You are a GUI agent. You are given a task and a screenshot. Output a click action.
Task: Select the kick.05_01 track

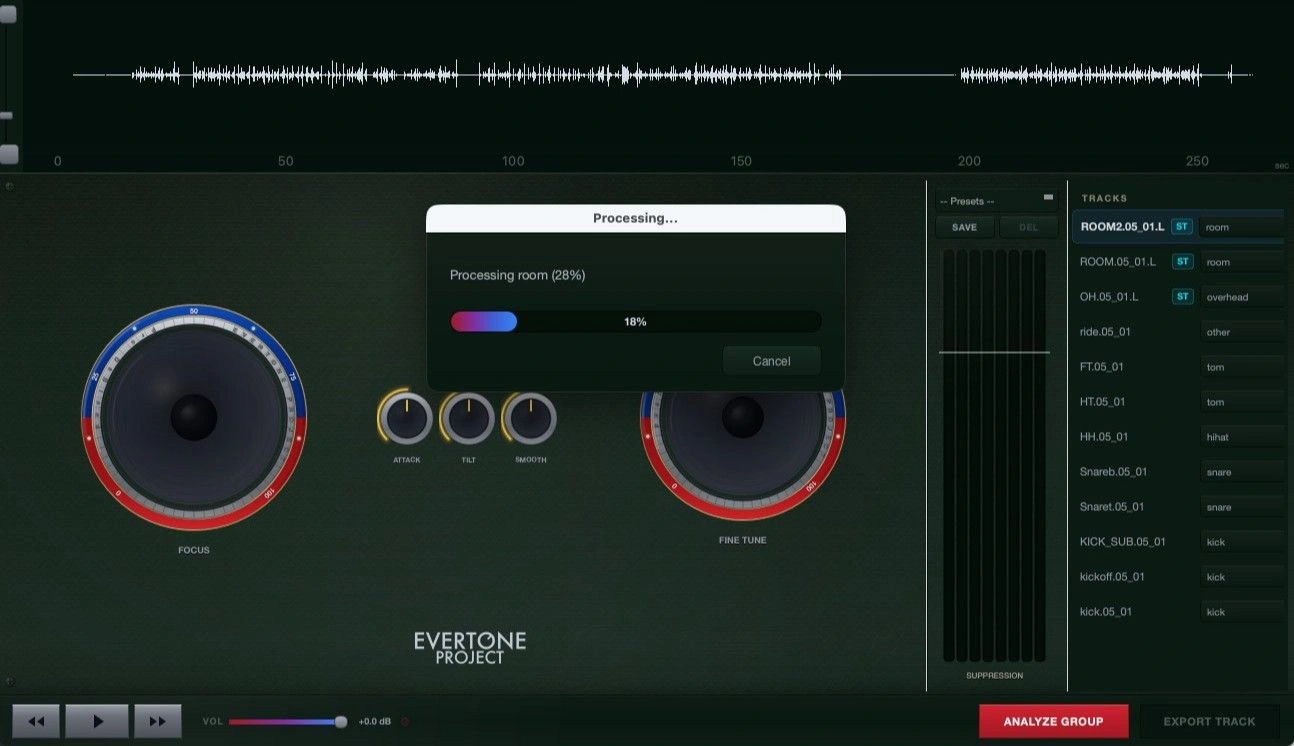[x=1106, y=612]
